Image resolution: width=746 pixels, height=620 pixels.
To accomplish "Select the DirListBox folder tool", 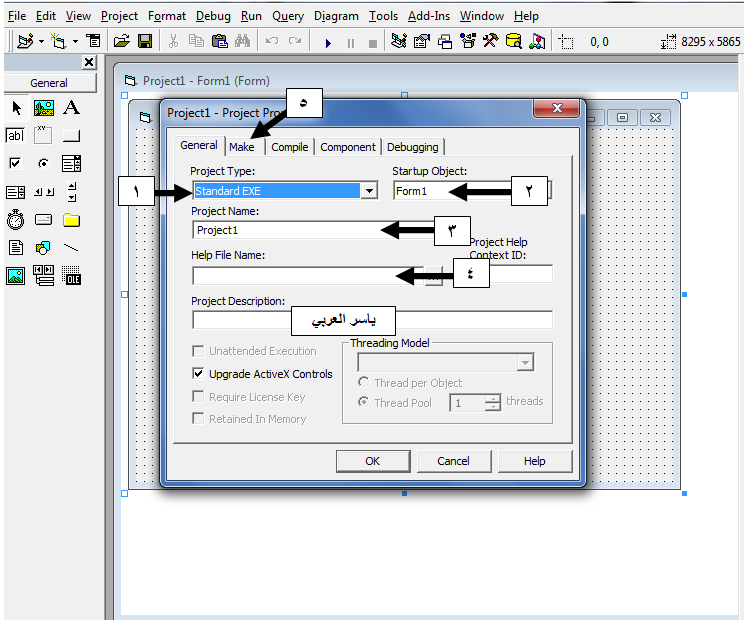I will (71, 220).
